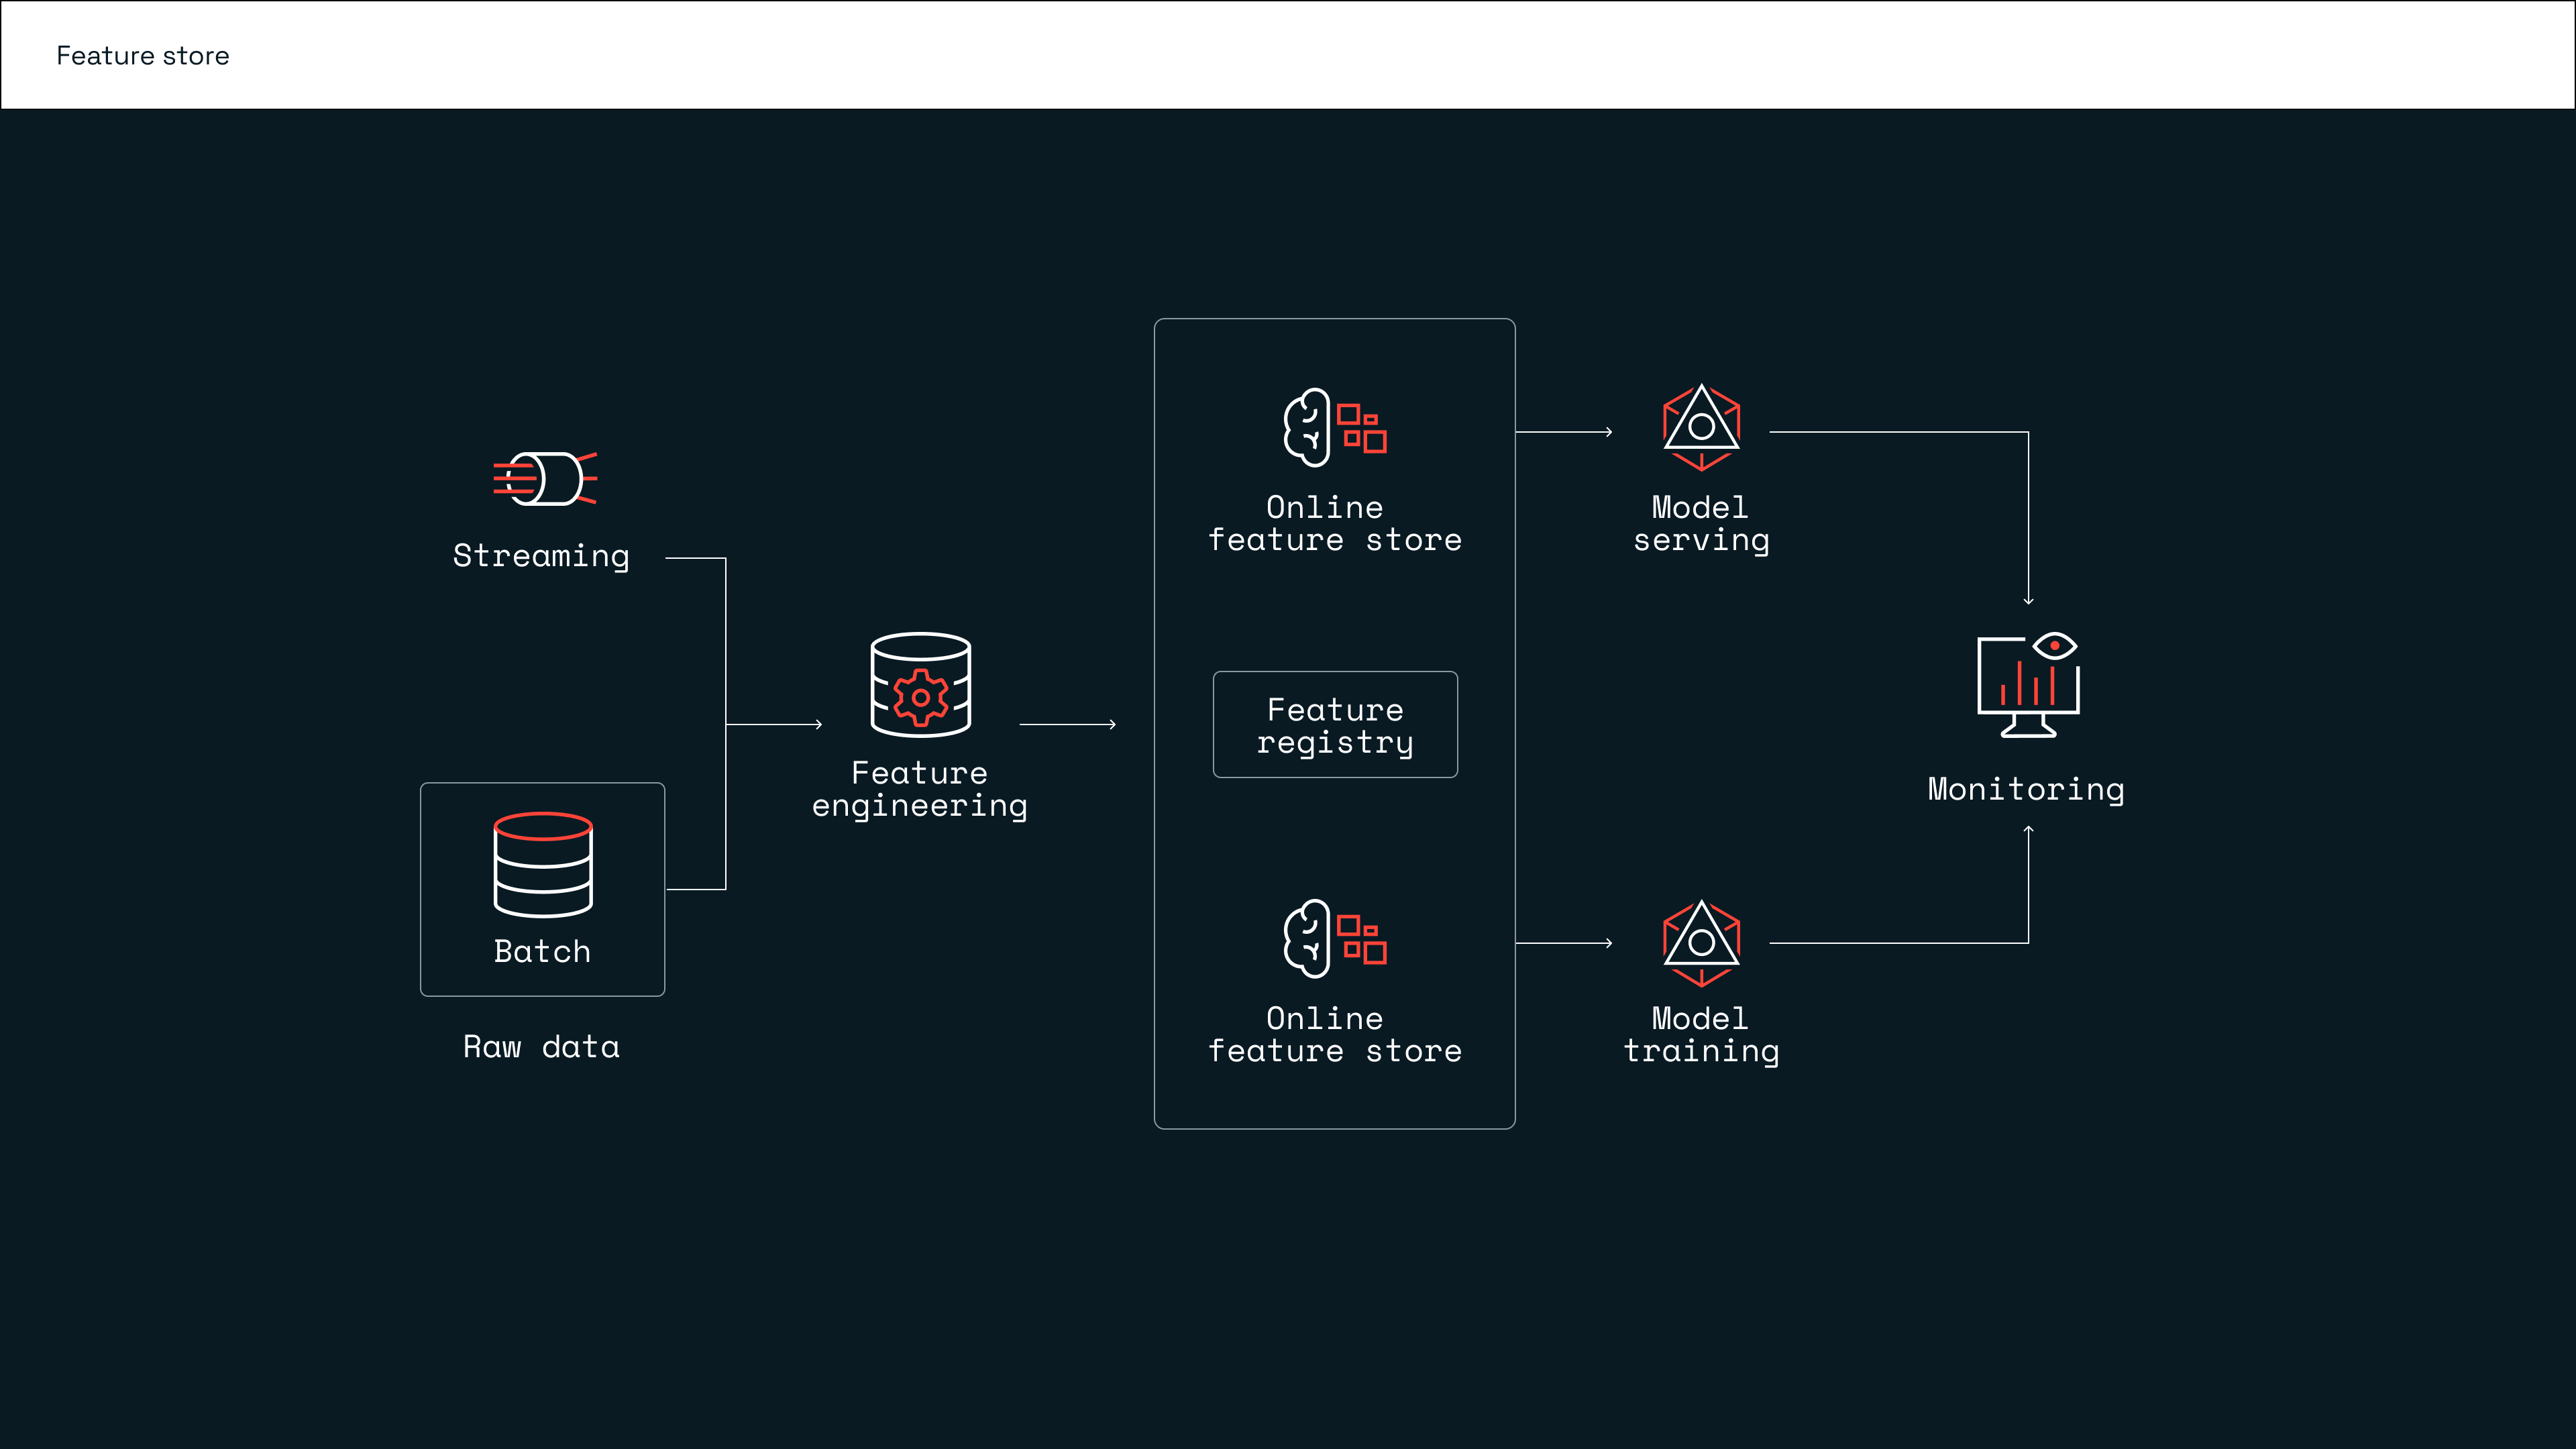
Task: Select the upper Online feature store brain icon
Action: click(1334, 427)
